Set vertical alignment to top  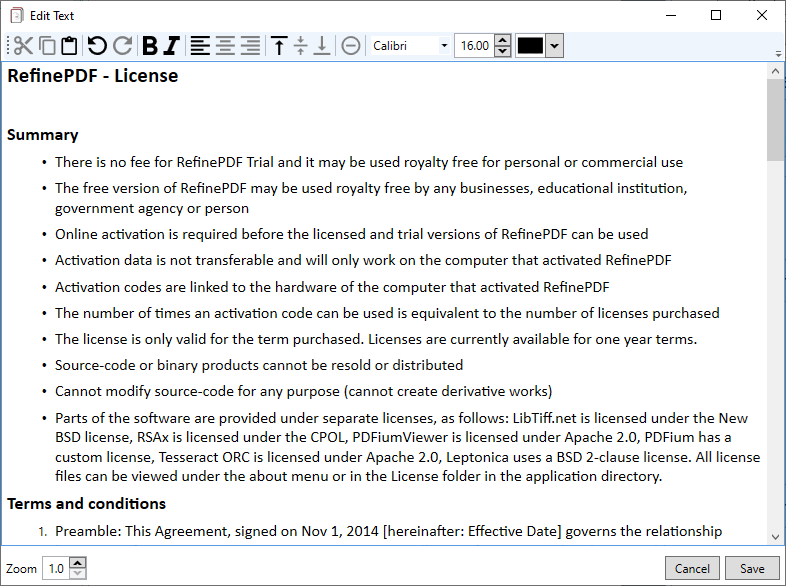coord(279,46)
